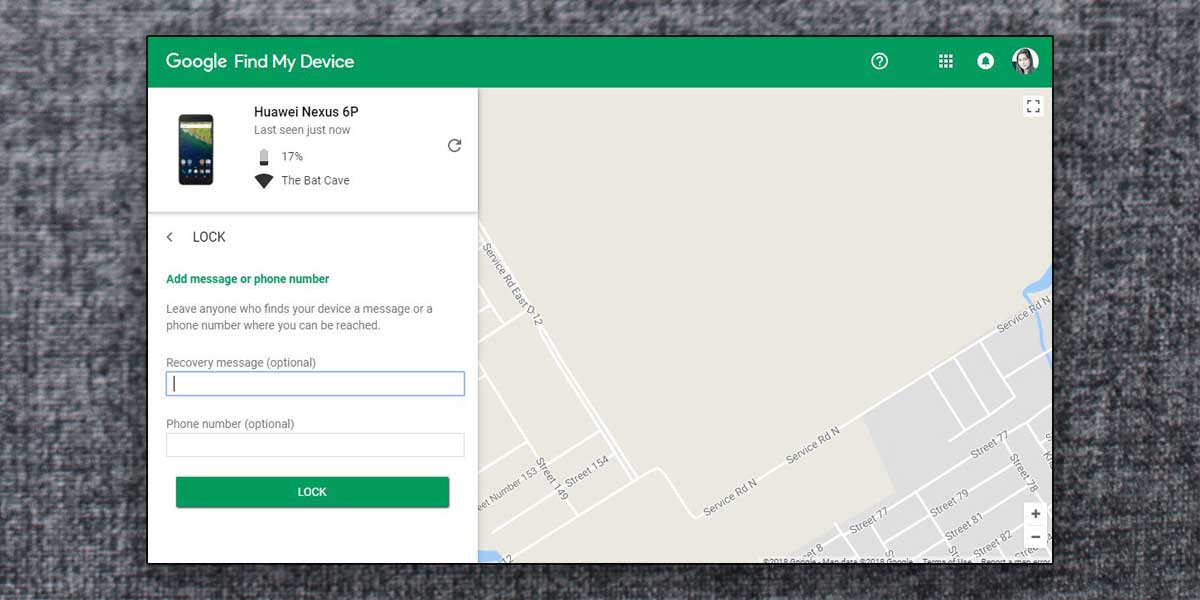Open the account profile avatar
1200x600 pixels.
(x=1025, y=61)
